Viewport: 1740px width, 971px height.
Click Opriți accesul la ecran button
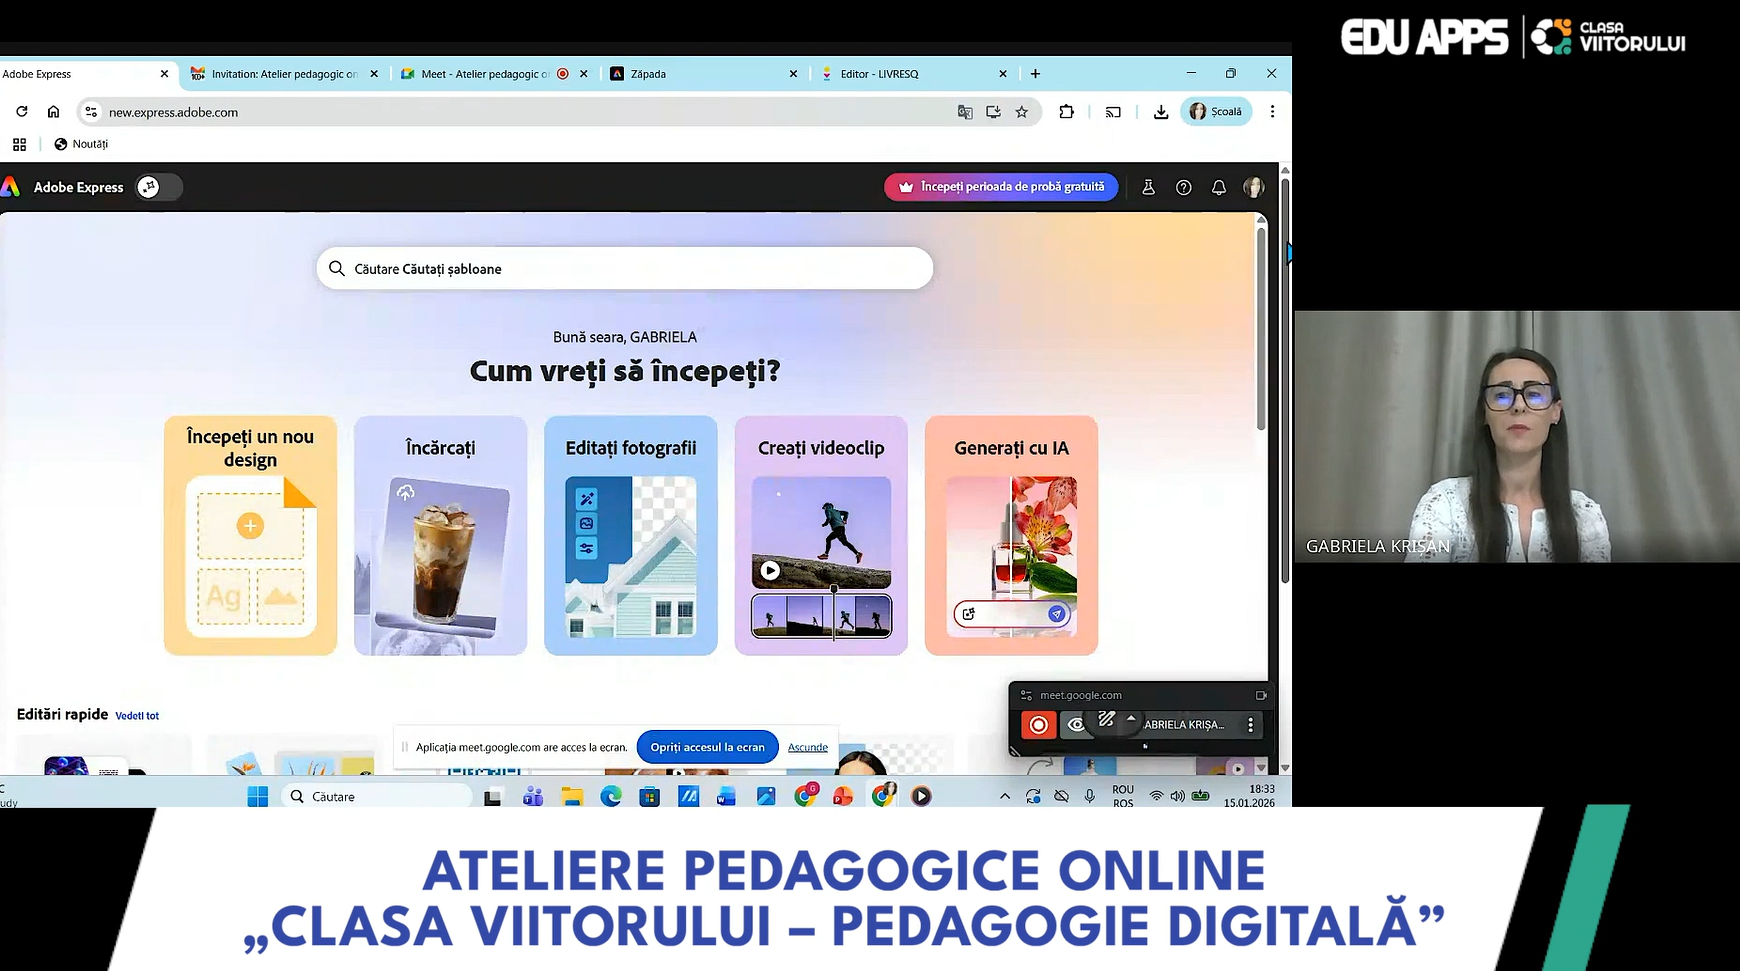click(x=707, y=747)
